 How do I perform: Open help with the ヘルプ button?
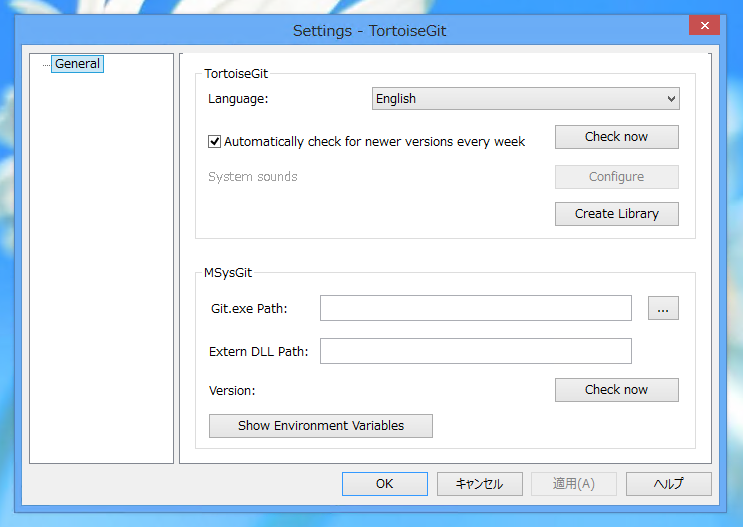pyautogui.click(x=669, y=484)
